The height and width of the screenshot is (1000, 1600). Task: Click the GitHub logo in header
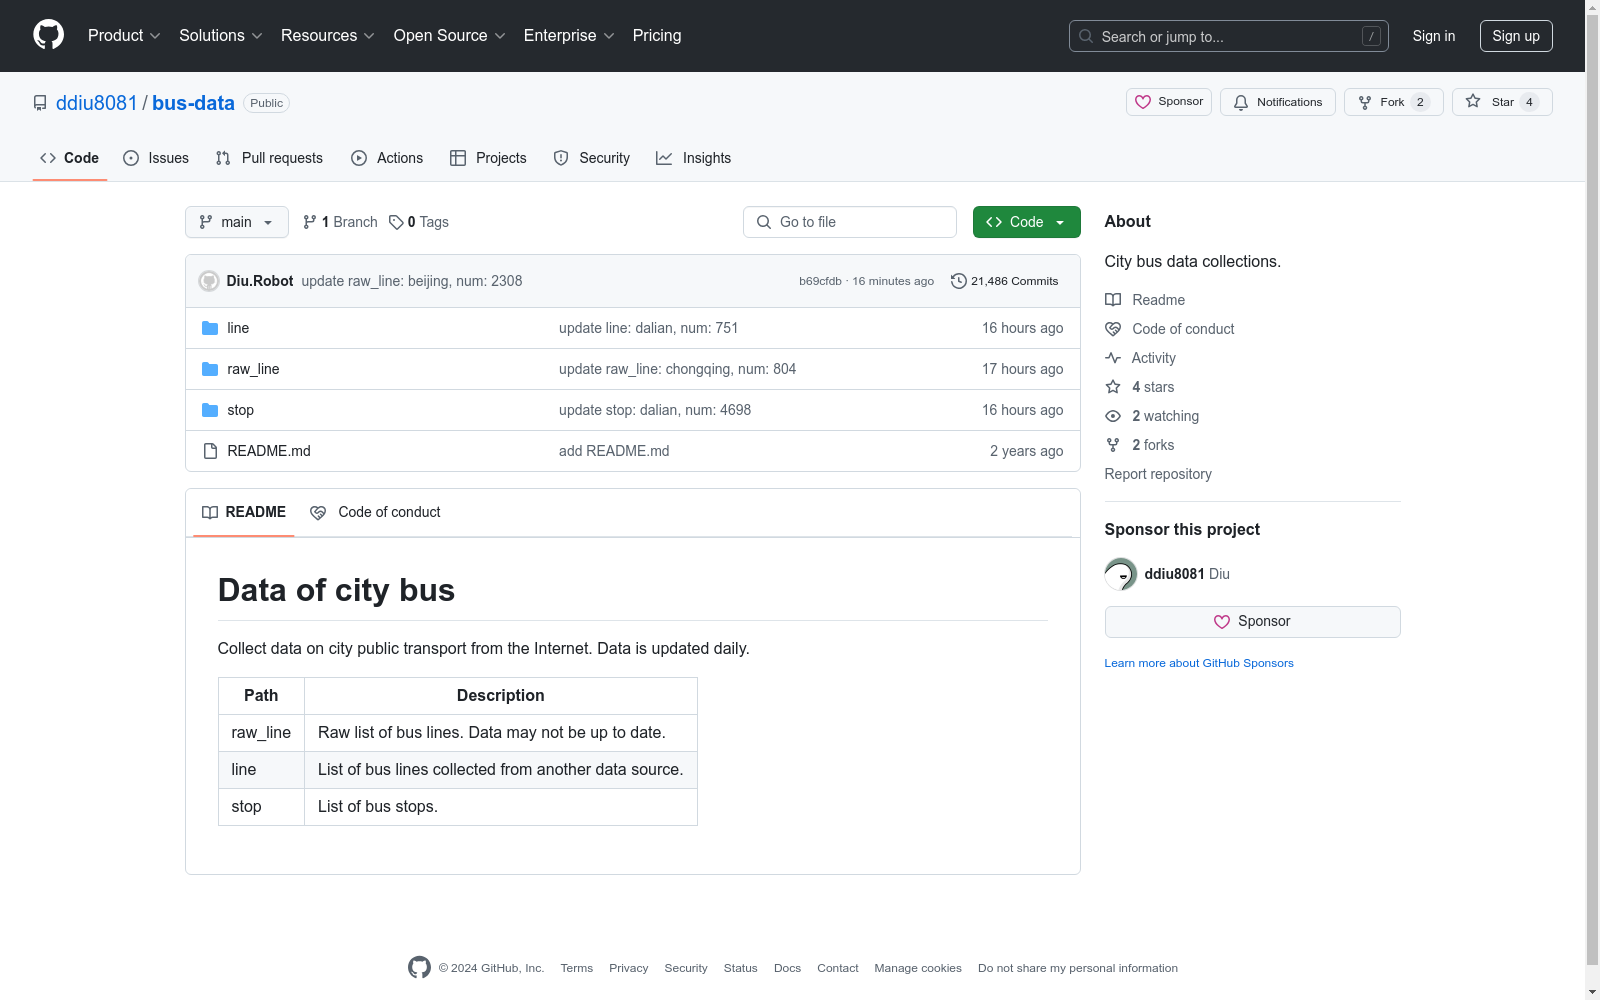[48, 35]
